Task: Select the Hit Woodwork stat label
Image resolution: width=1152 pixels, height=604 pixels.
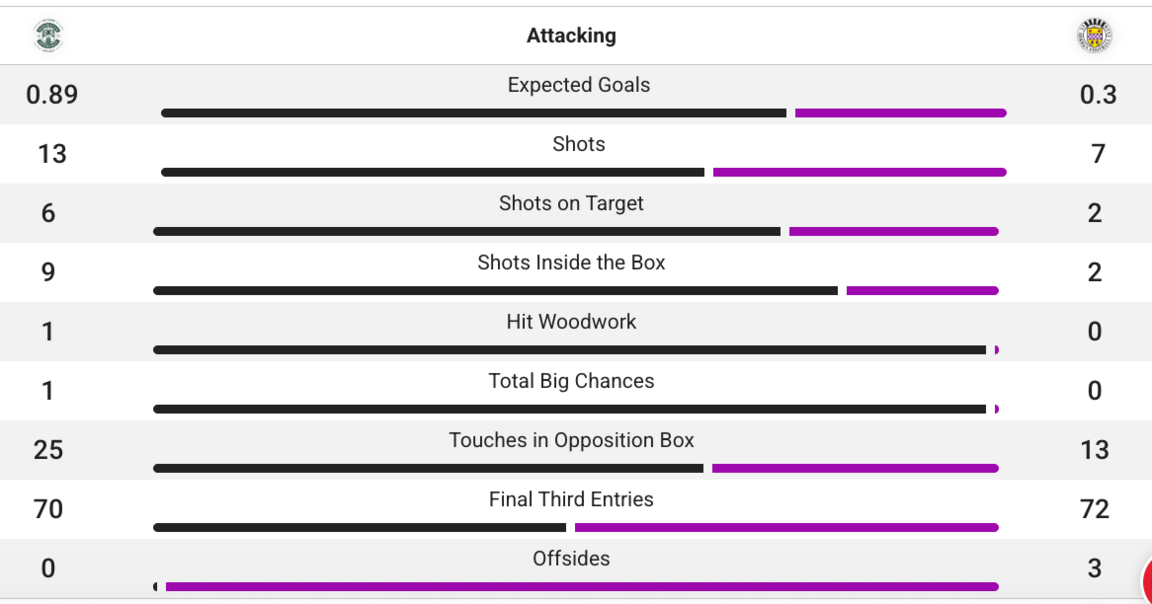Action: (x=571, y=321)
